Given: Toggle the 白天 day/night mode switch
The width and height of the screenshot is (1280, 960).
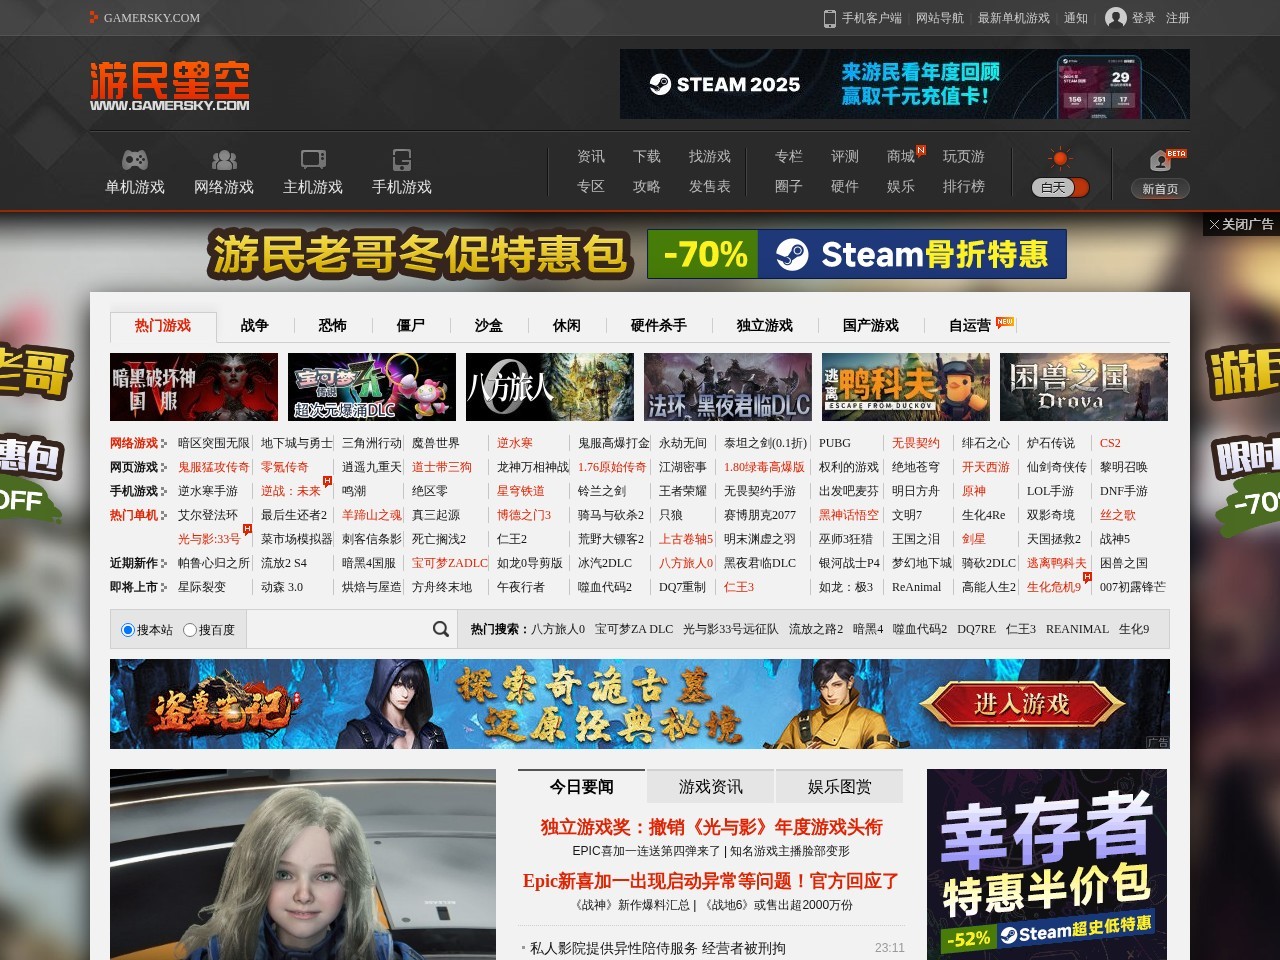Looking at the screenshot, I should tap(1060, 187).
